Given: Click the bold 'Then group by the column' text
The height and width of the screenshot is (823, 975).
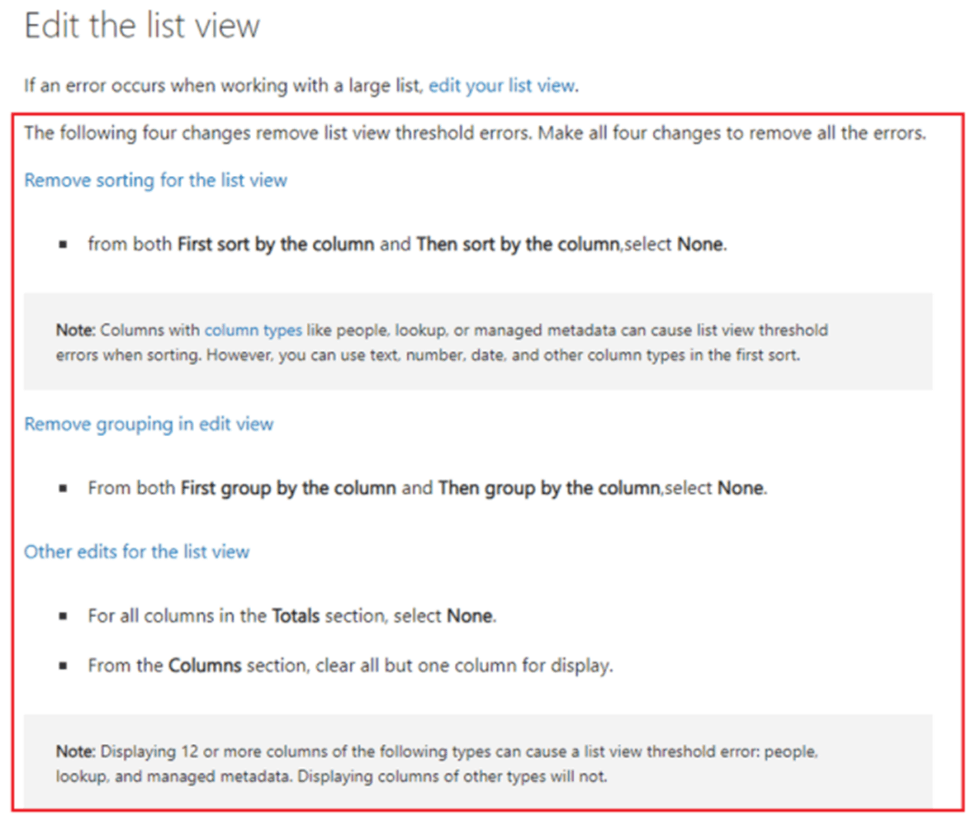Looking at the screenshot, I should tap(549, 488).
